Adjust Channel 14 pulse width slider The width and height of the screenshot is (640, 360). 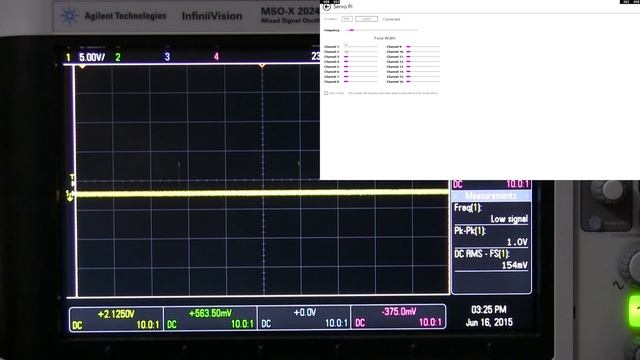click(423, 71)
